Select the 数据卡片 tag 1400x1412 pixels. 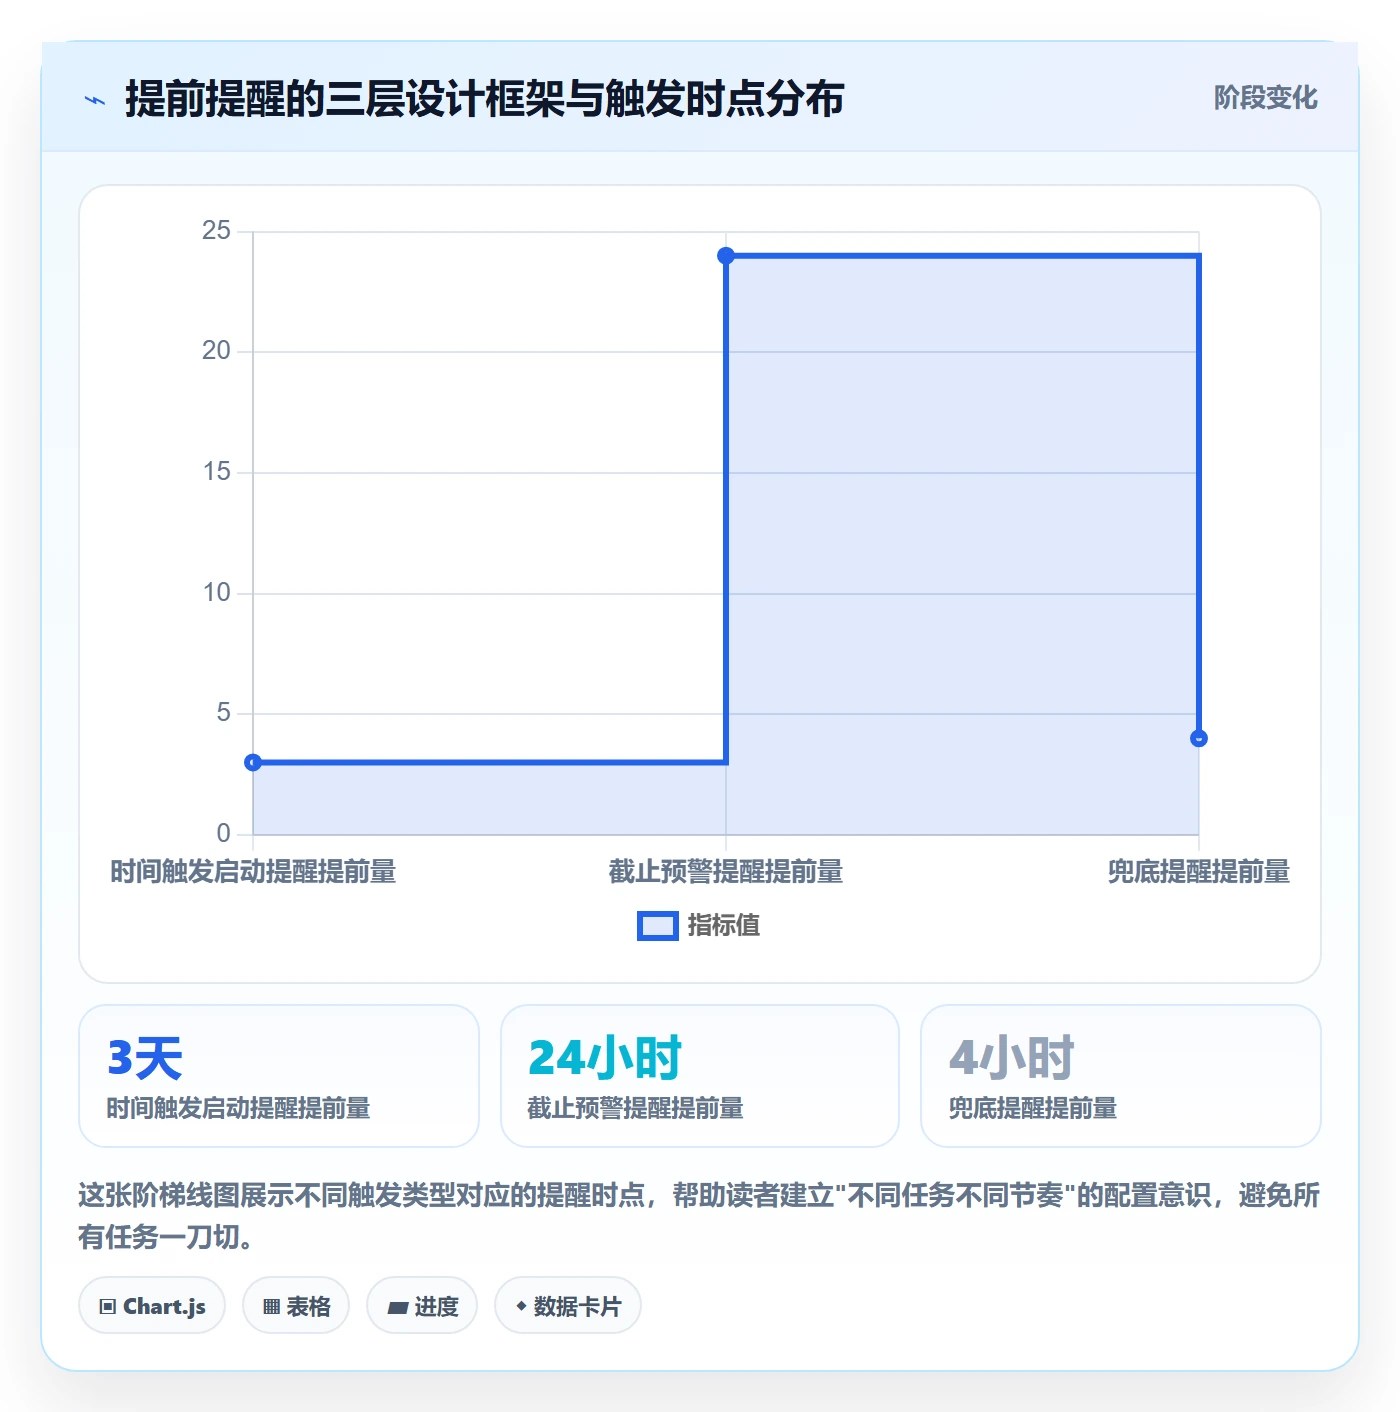coord(568,1306)
